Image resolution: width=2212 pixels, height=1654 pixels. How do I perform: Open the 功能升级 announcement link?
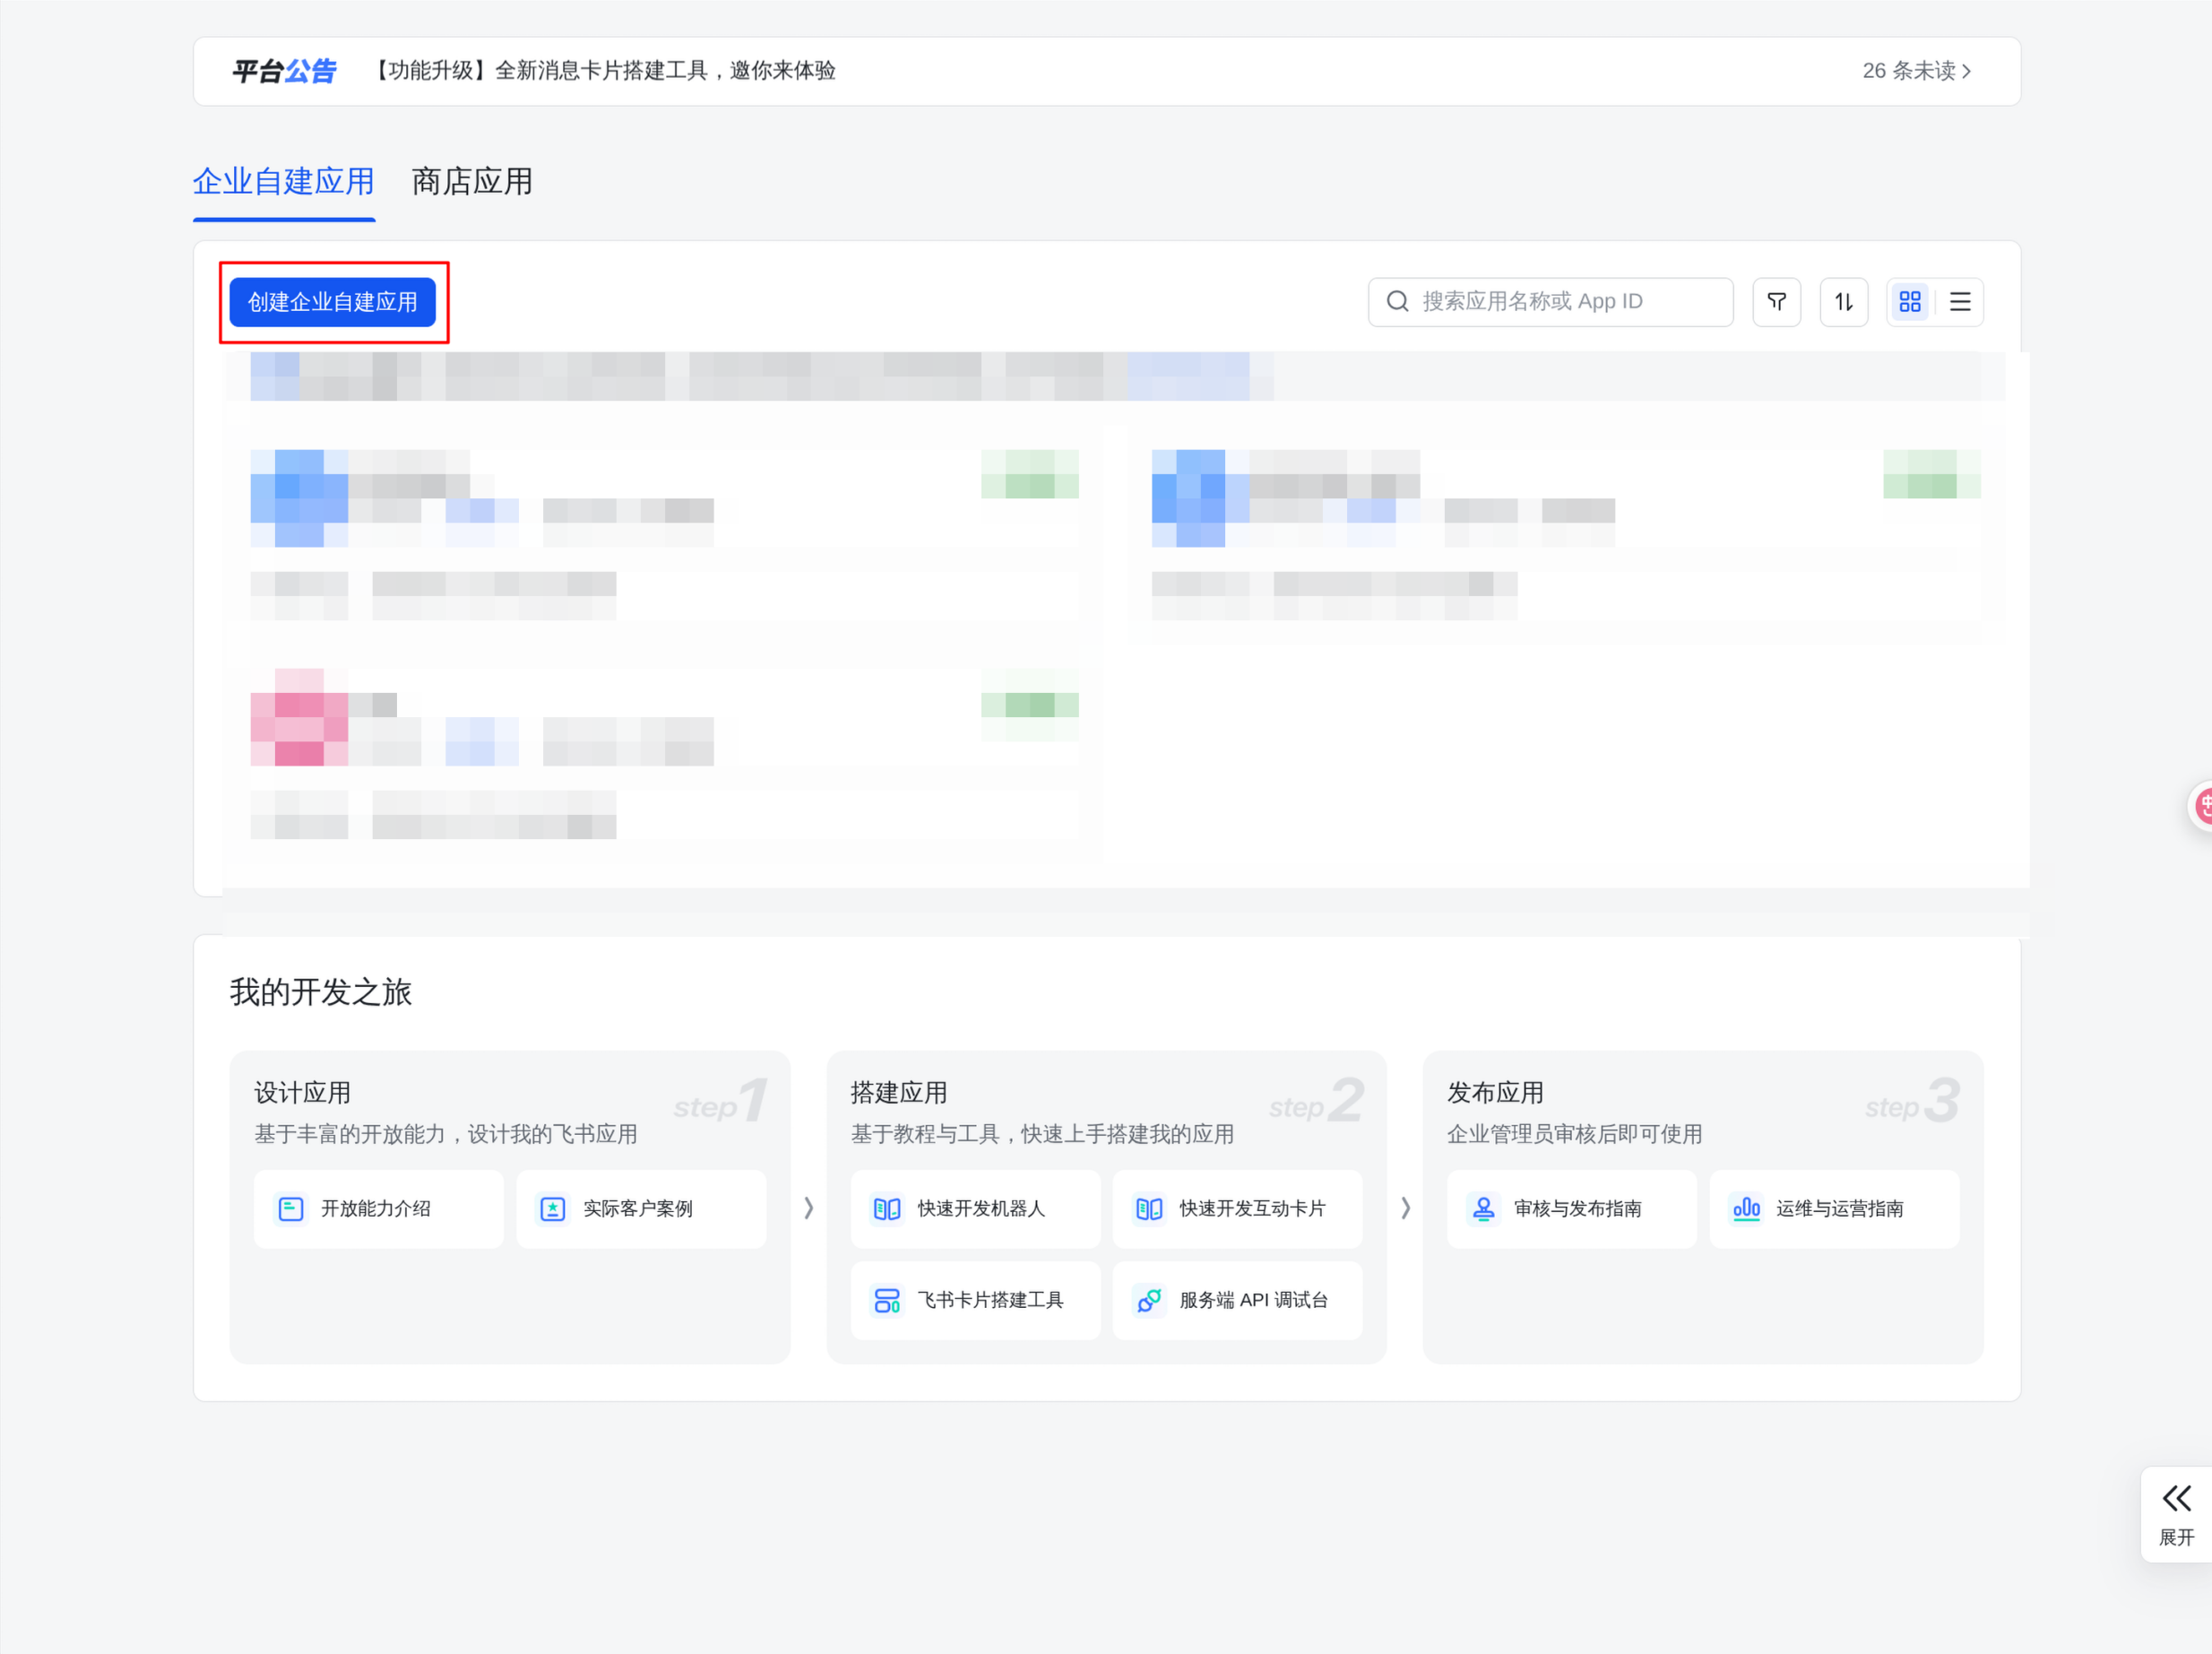(603, 71)
